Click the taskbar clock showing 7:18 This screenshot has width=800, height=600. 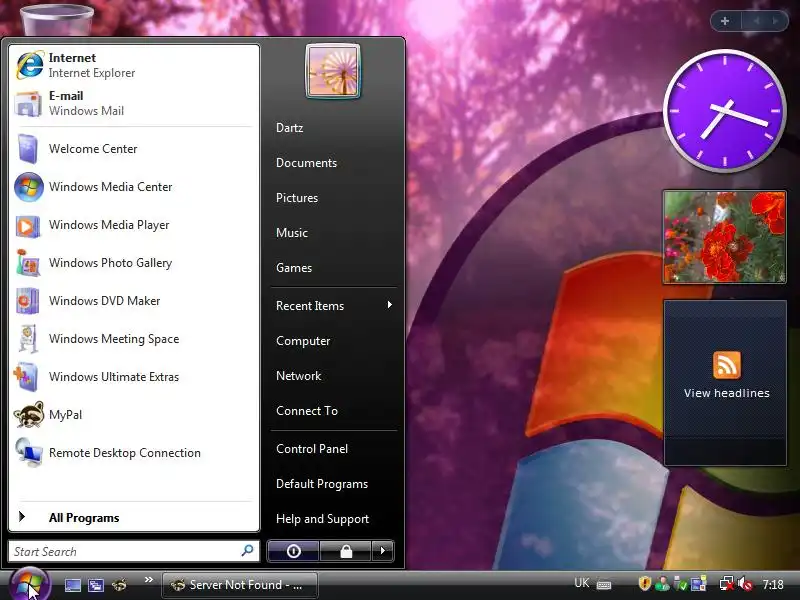tap(773, 584)
